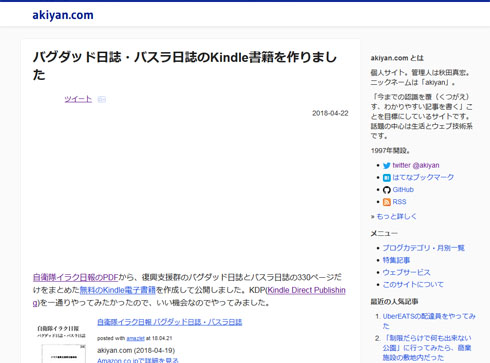490x363 pixels.
Task: Open the このサイトについて menu item
Action: [x=413, y=284]
